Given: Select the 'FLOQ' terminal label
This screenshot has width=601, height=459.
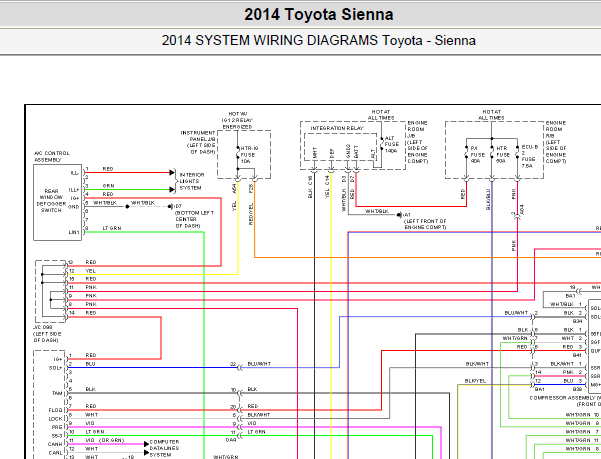Looking at the screenshot, I should pyautogui.click(x=56, y=410).
